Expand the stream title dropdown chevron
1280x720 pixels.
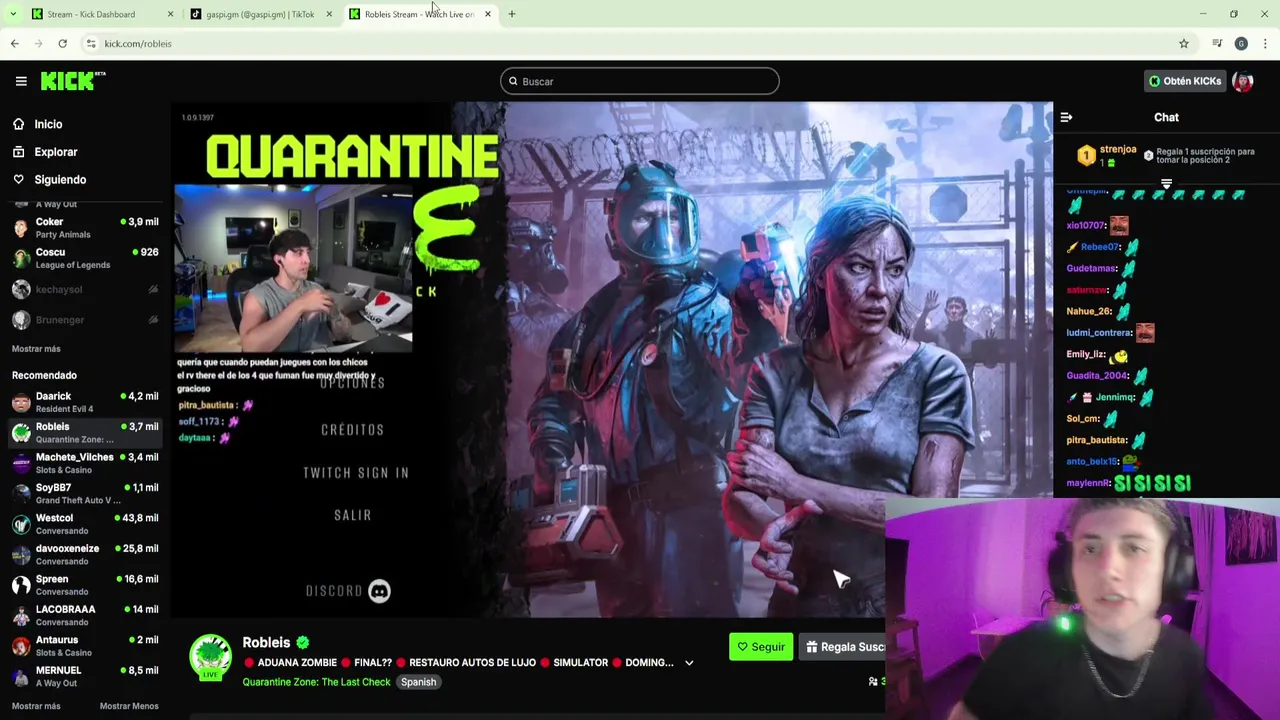click(689, 663)
